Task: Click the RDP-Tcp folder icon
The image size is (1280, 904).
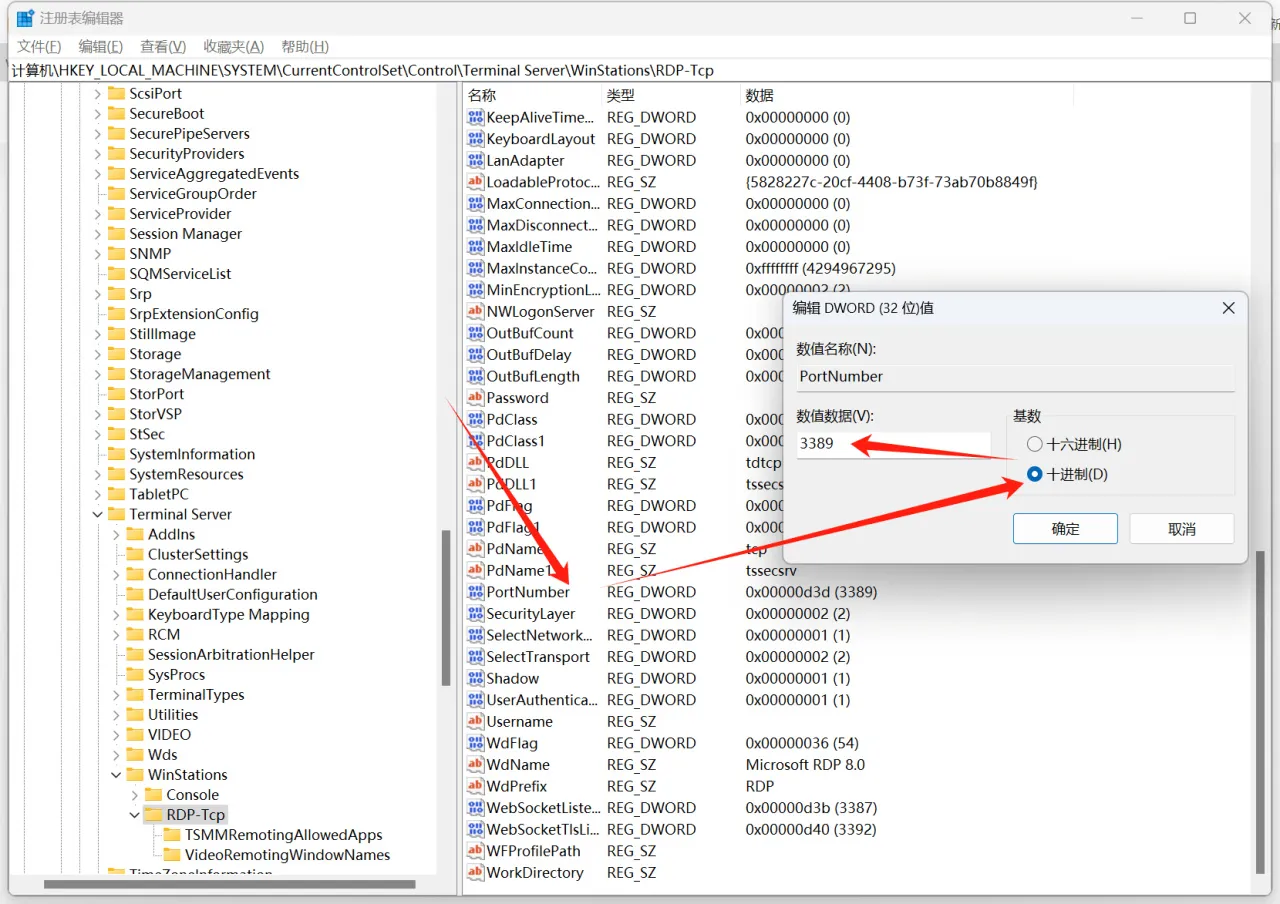Action: coord(153,815)
